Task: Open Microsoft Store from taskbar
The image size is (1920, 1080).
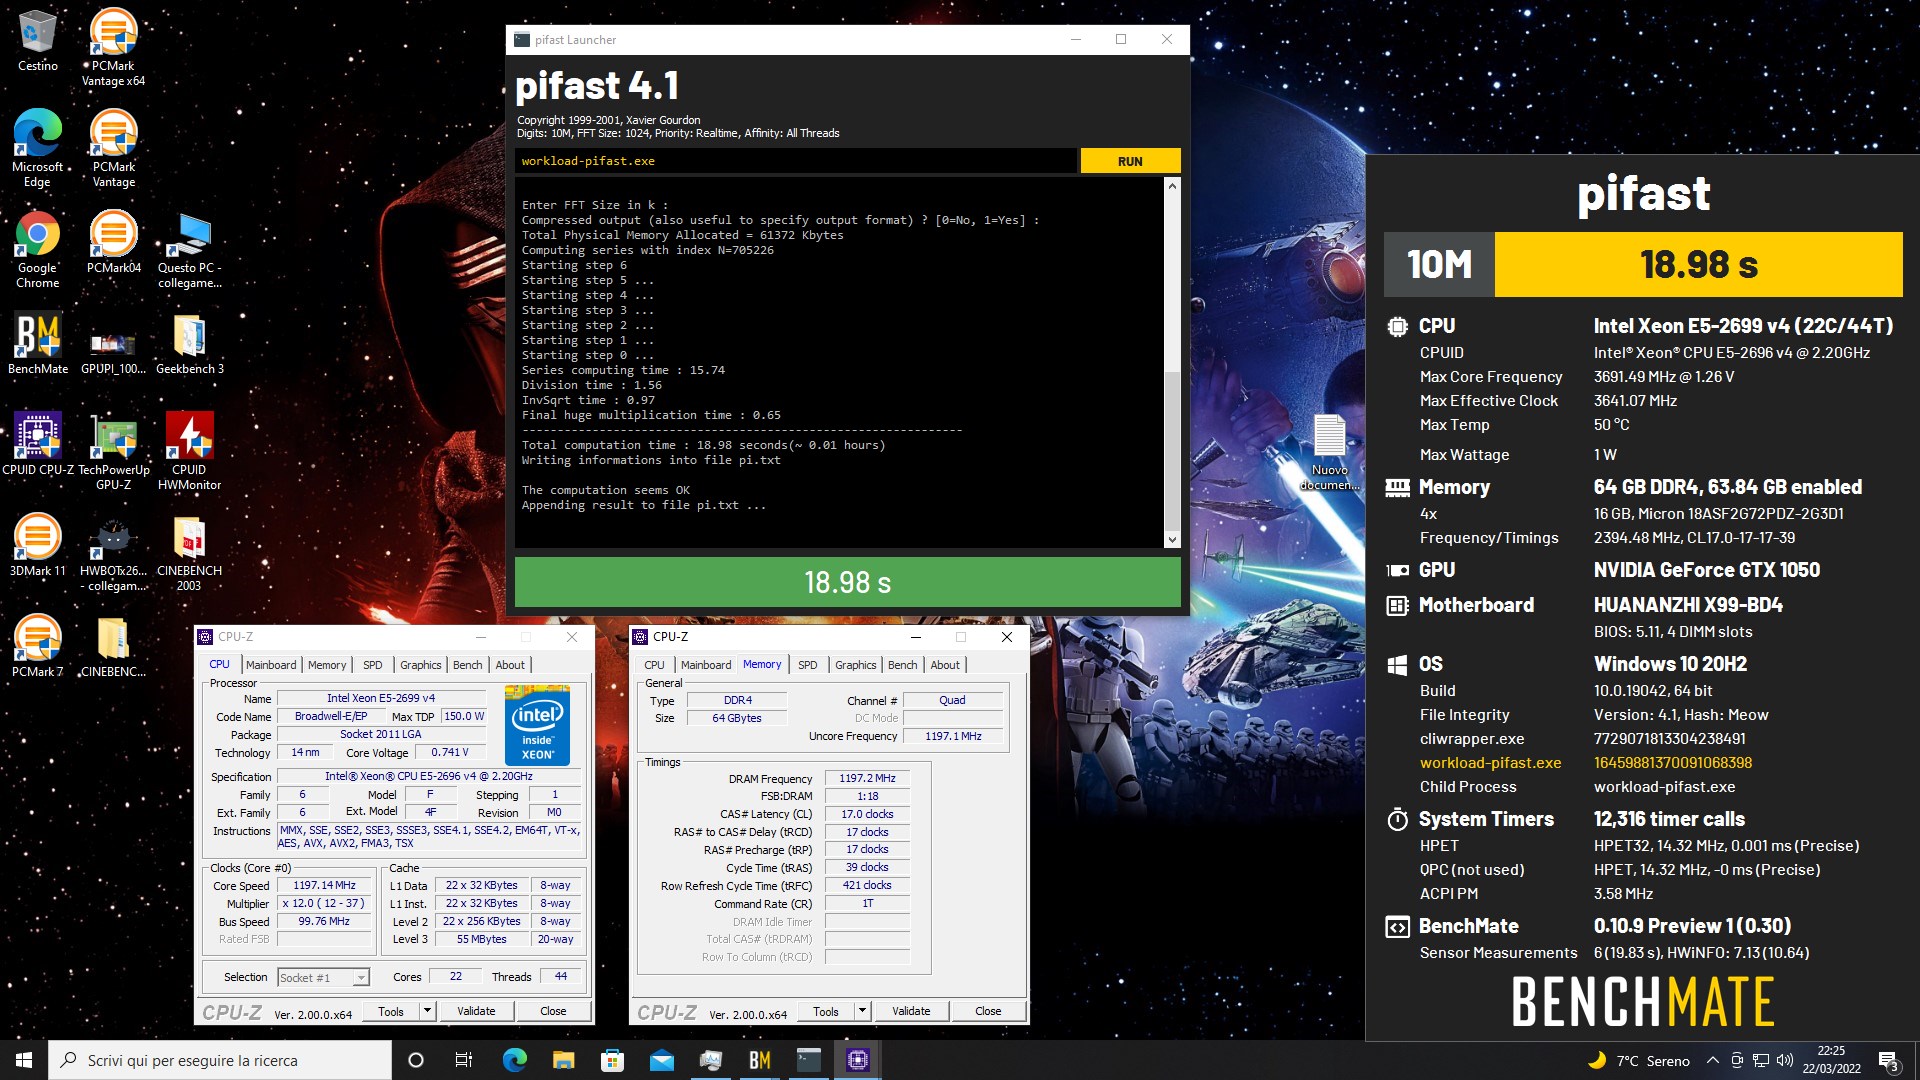Action: point(613,1060)
